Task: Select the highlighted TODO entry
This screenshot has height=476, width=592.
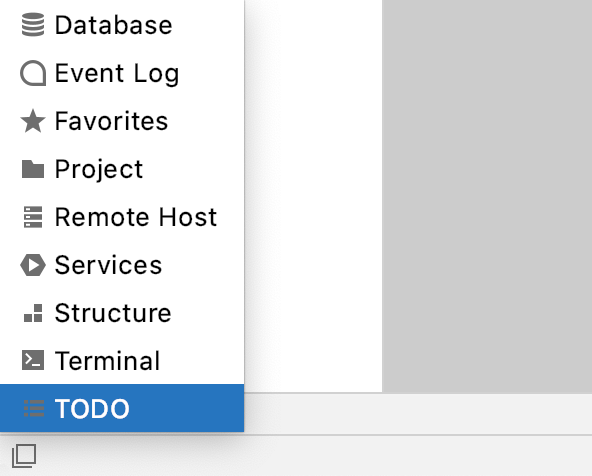Action: (122, 408)
